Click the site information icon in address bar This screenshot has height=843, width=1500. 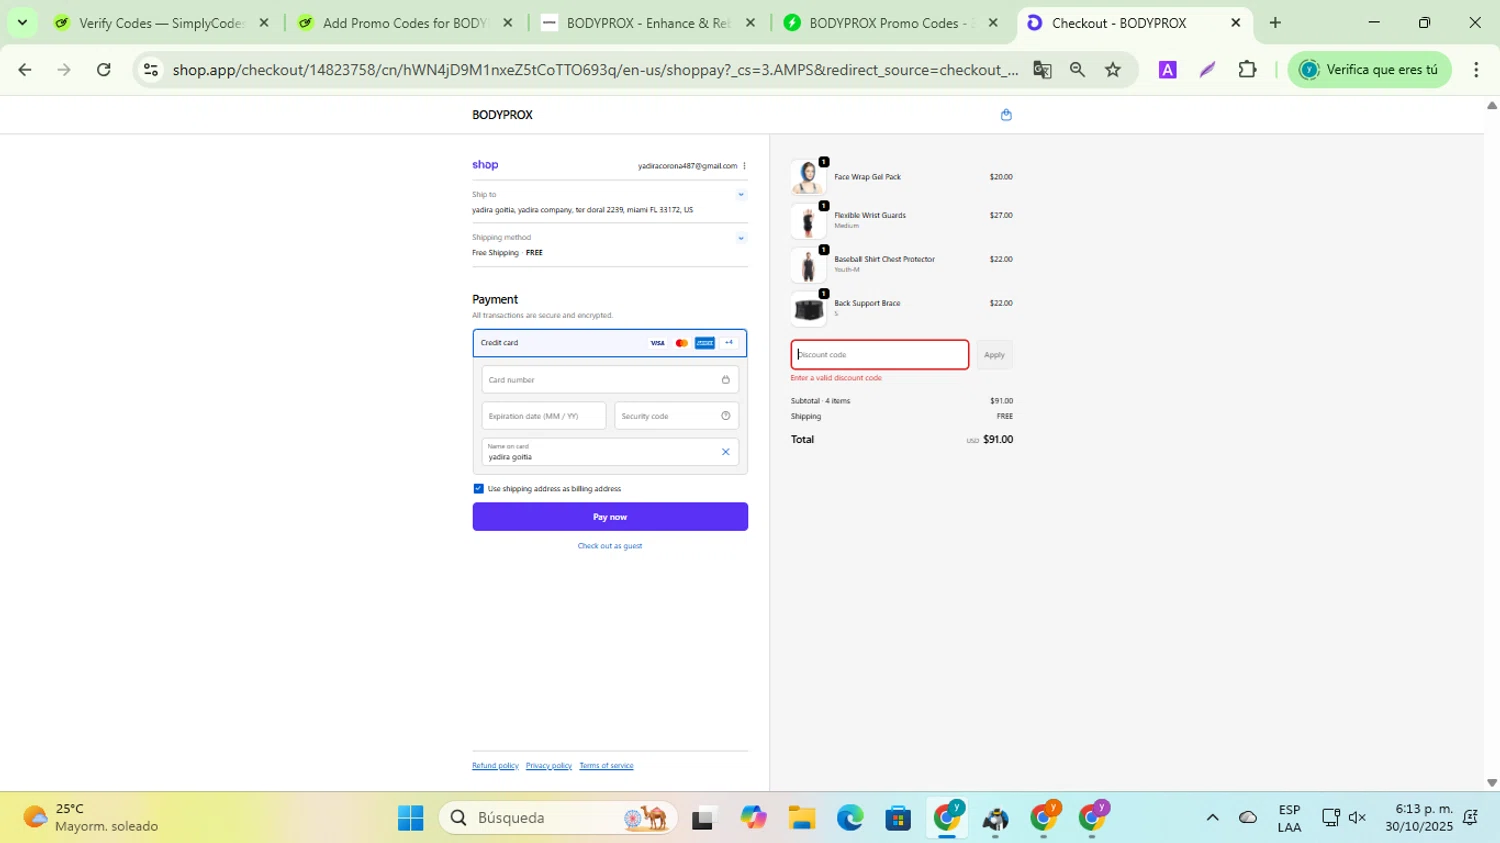pyautogui.click(x=151, y=70)
